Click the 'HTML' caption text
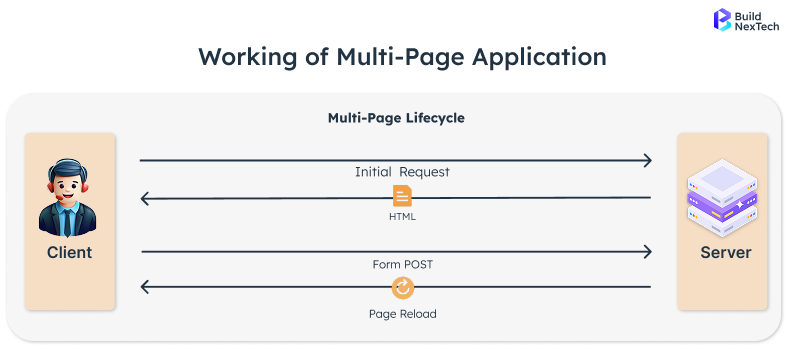 [x=403, y=217]
